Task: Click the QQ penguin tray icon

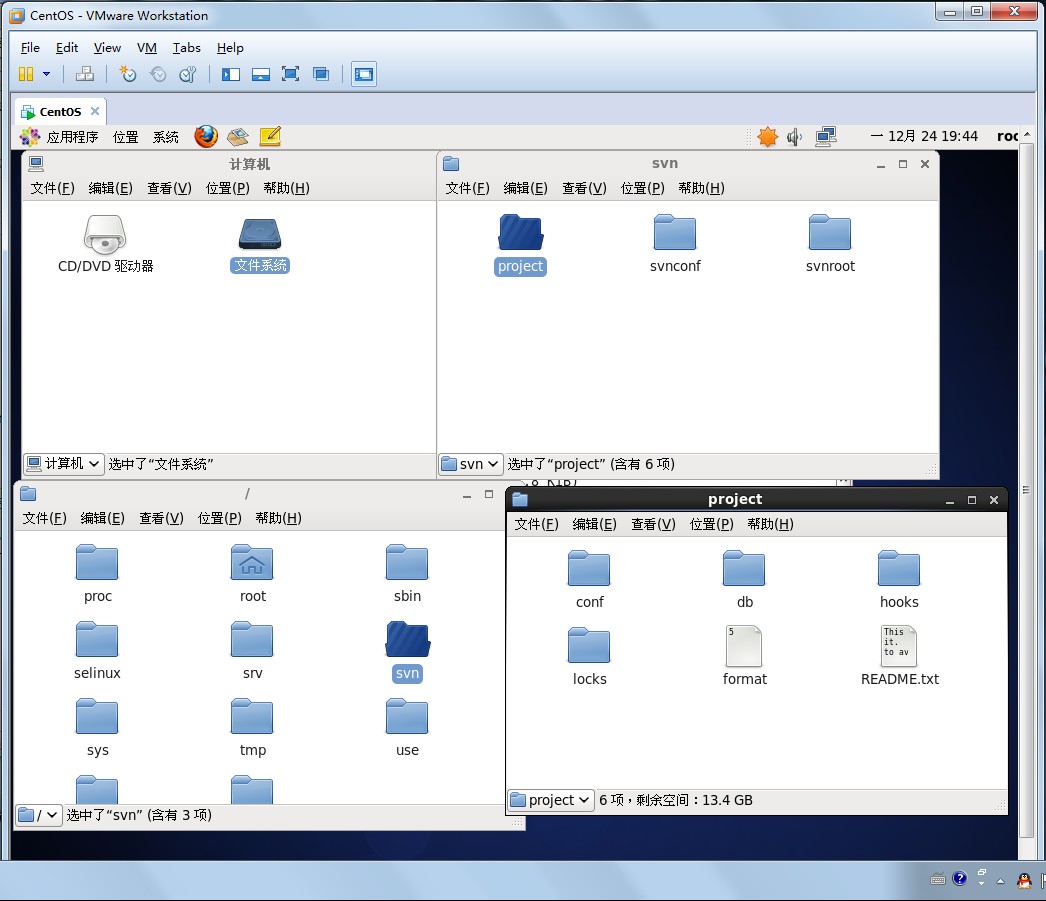Action: [x=1024, y=880]
